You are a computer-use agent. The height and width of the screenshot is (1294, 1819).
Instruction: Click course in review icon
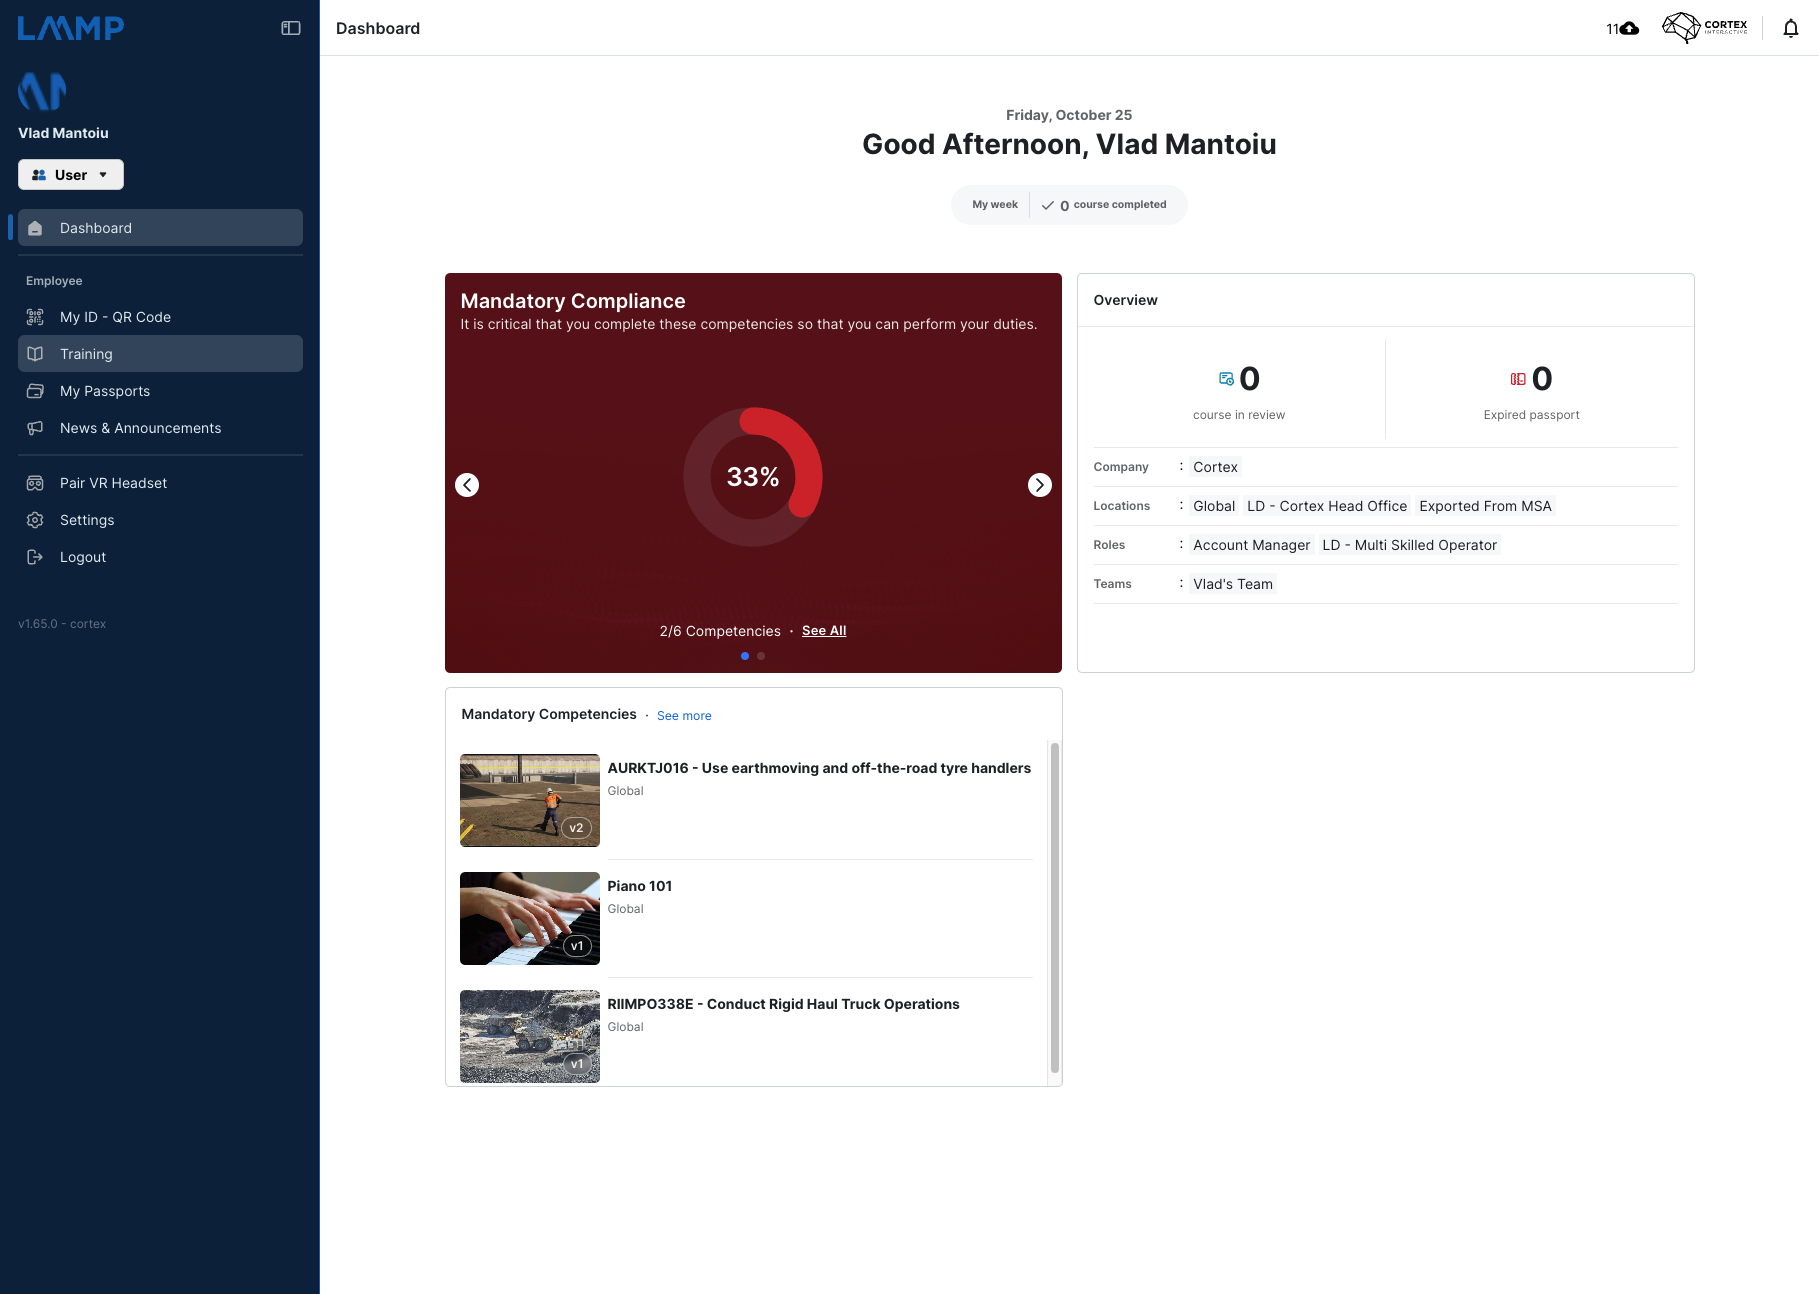coord(1226,379)
